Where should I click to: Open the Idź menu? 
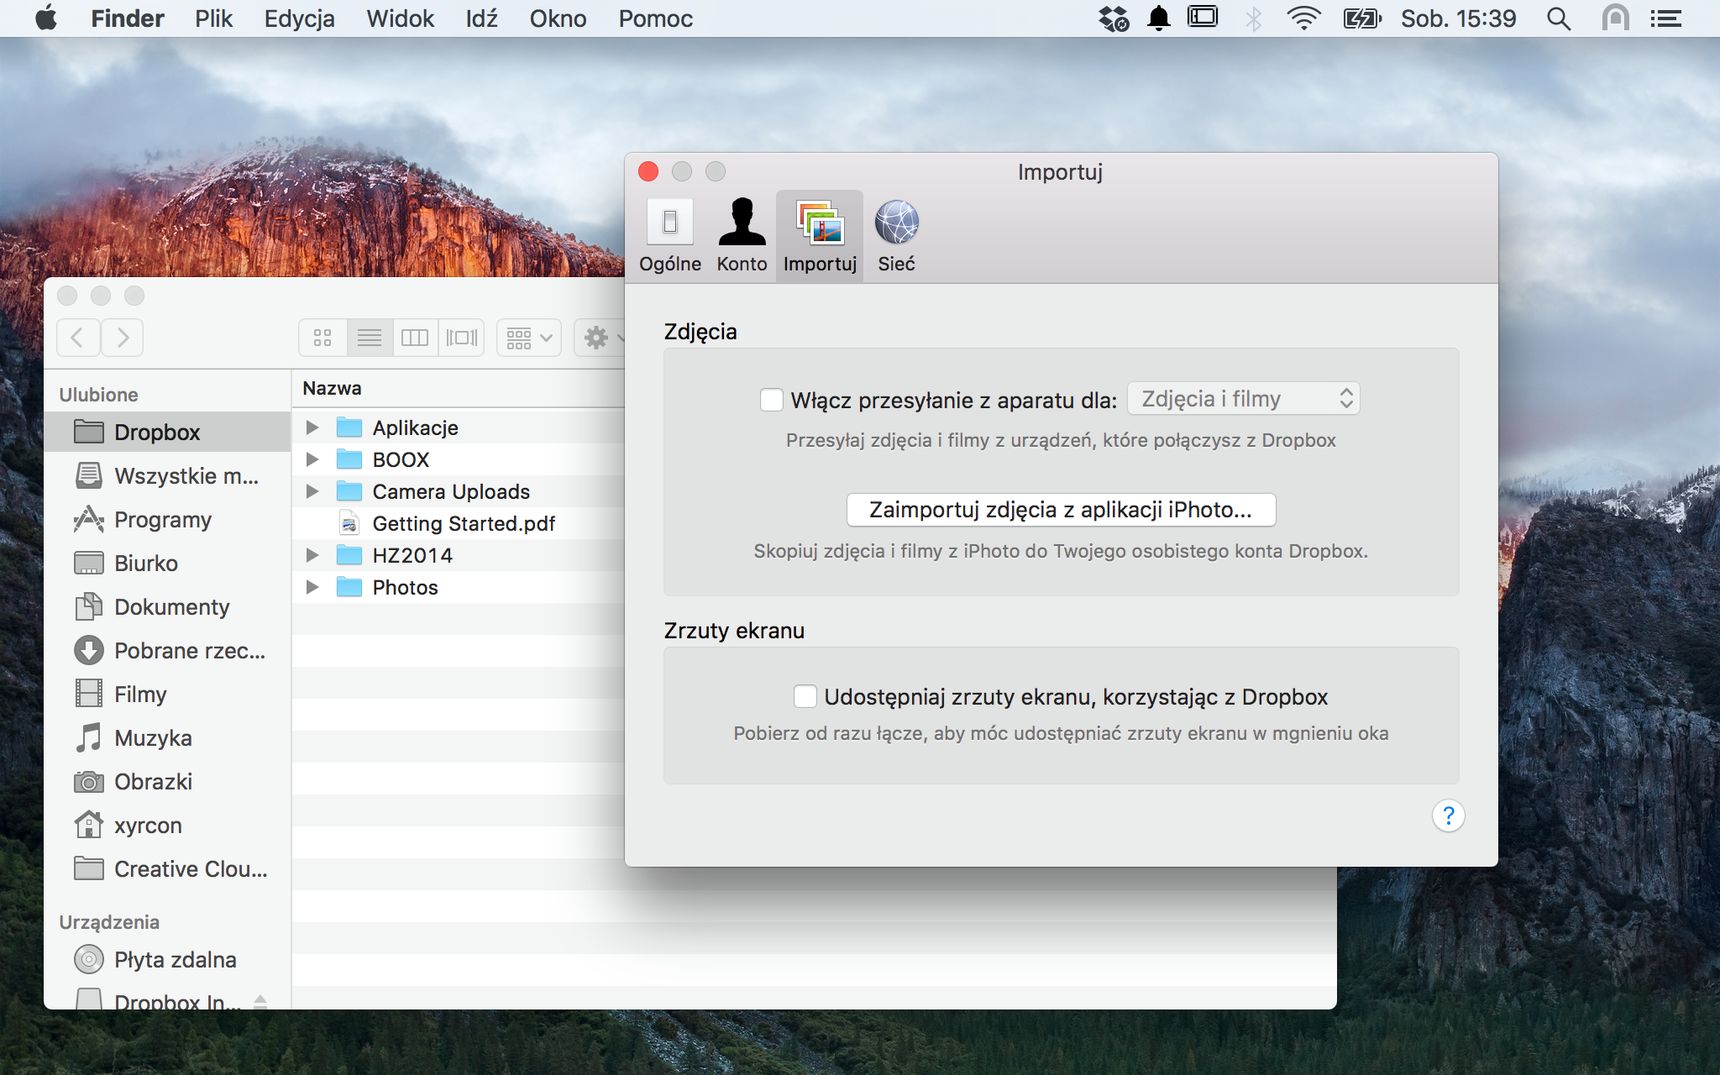point(481,18)
